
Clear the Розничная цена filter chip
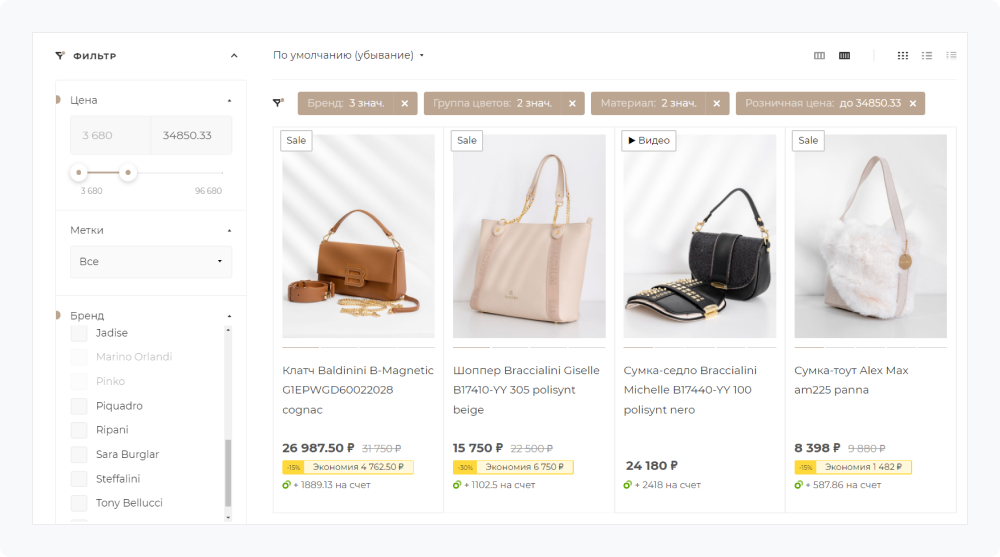(912, 104)
